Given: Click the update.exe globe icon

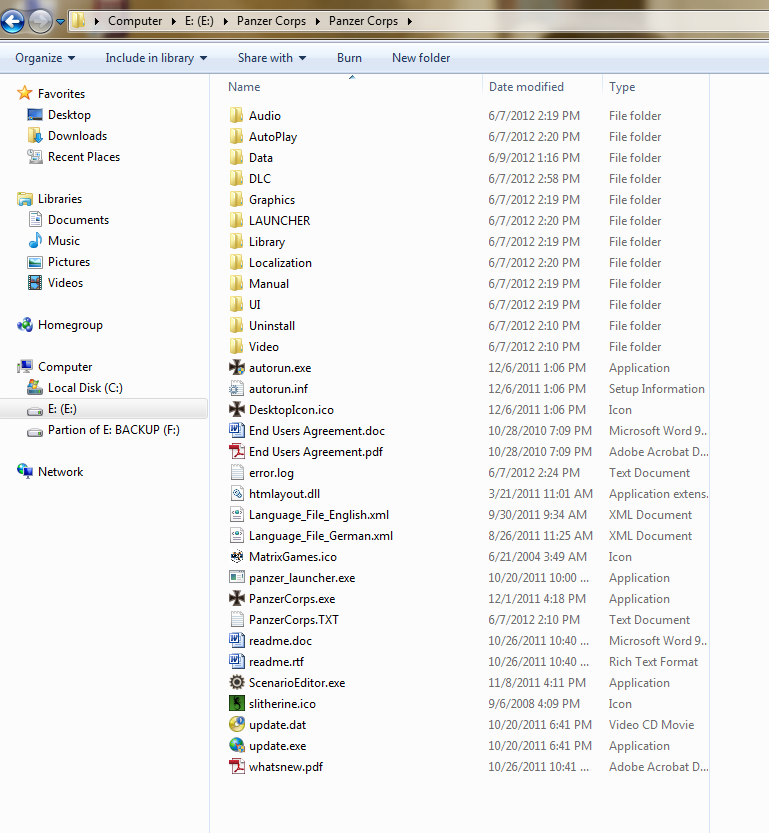Looking at the screenshot, I should 237,745.
